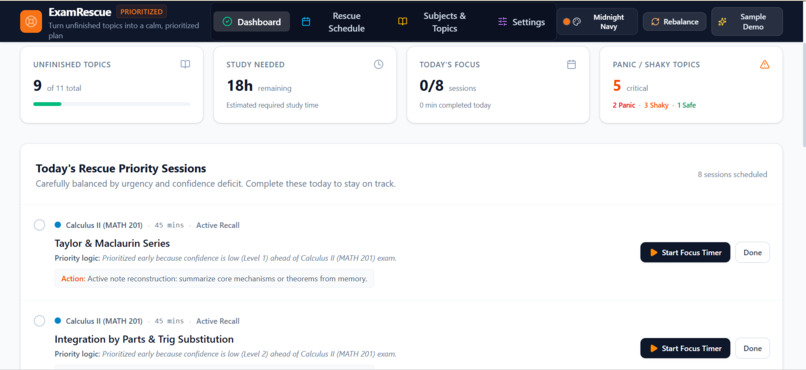Start Focus Timer for Taylor & Maclaurin Series

point(685,252)
